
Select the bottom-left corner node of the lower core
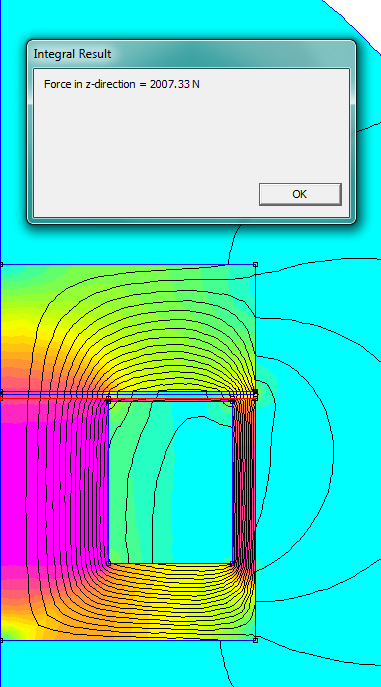(1, 640)
